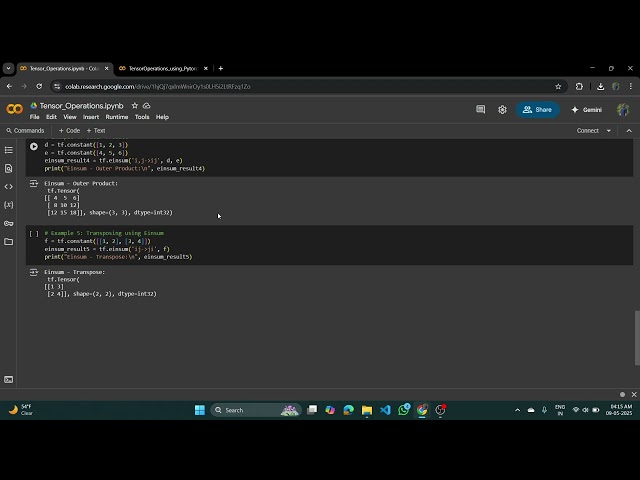Run the Example 5 transpose cell
The image size is (640, 480).
34,234
